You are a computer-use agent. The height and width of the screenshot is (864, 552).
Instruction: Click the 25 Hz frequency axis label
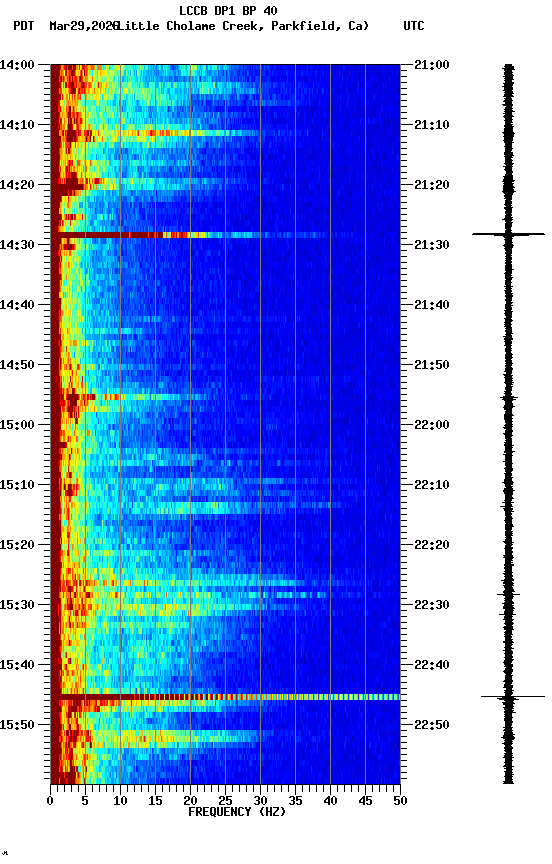tap(225, 801)
